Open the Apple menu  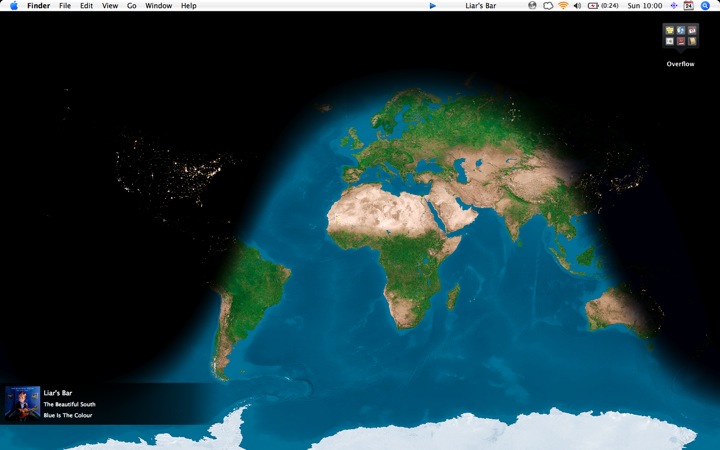(14, 6)
